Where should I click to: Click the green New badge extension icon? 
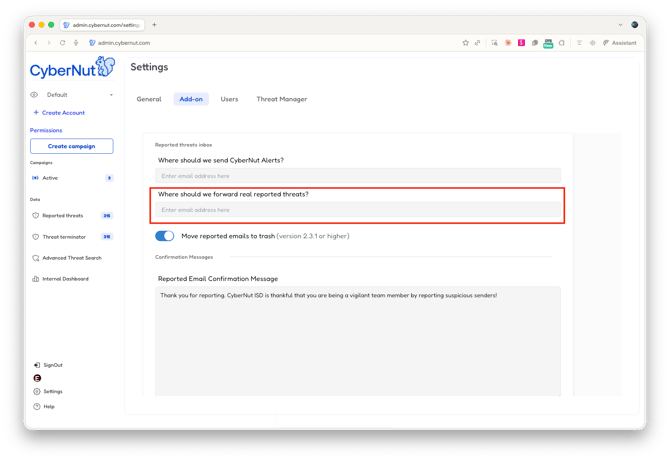pos(548,43)
